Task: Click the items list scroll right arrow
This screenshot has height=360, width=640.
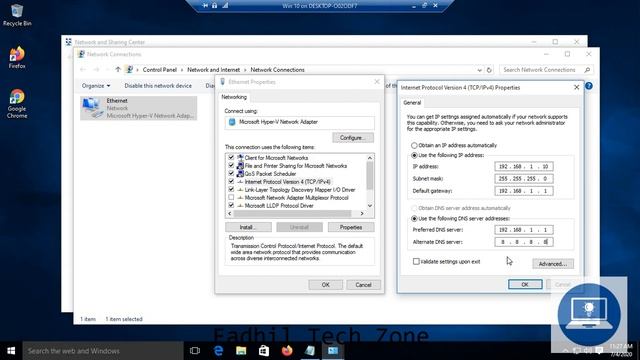Action: click(362, 213)
